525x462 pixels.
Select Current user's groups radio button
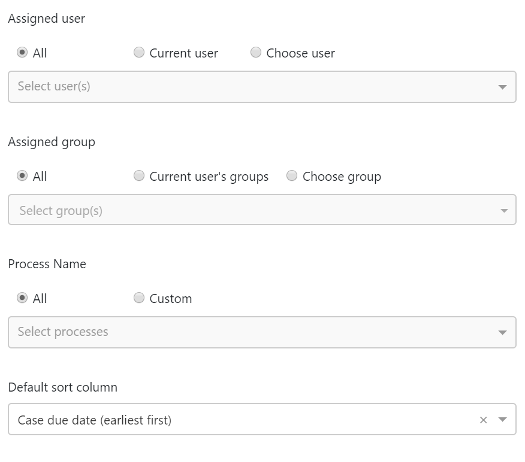point(139,176)
